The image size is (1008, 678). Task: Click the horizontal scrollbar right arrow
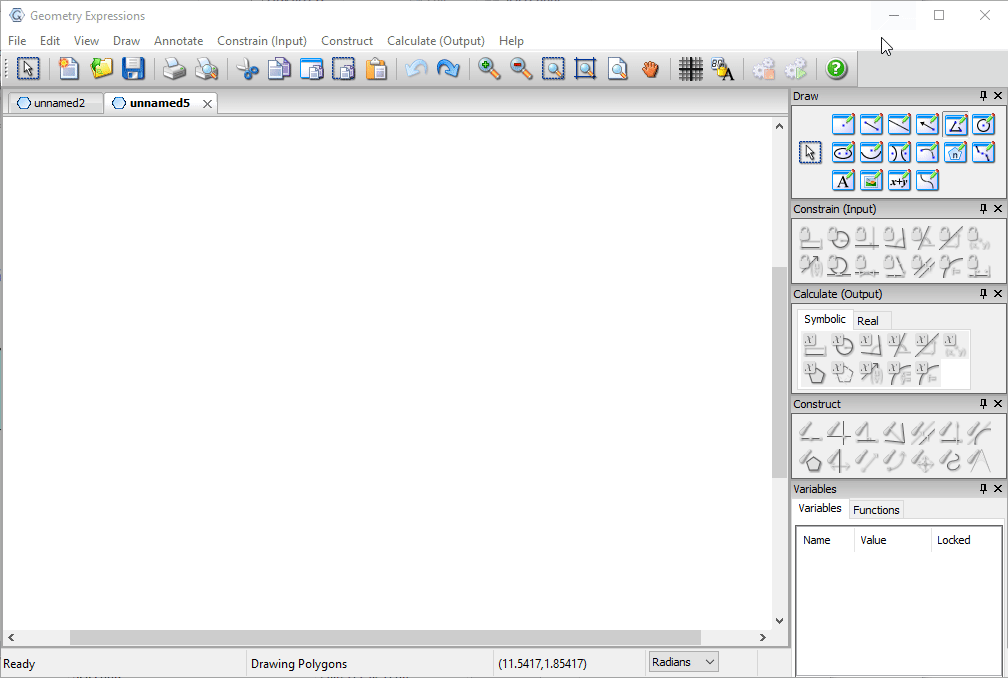(x=762, y=638)
